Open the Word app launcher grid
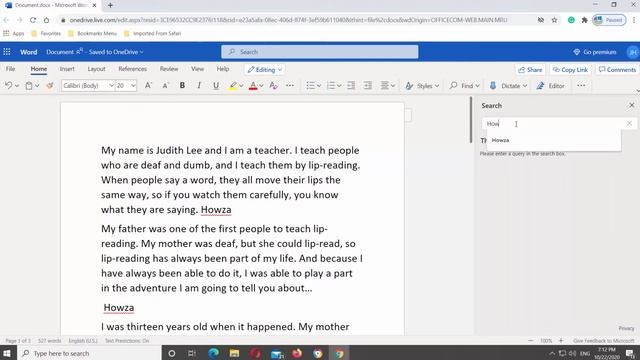 (7, 52)
